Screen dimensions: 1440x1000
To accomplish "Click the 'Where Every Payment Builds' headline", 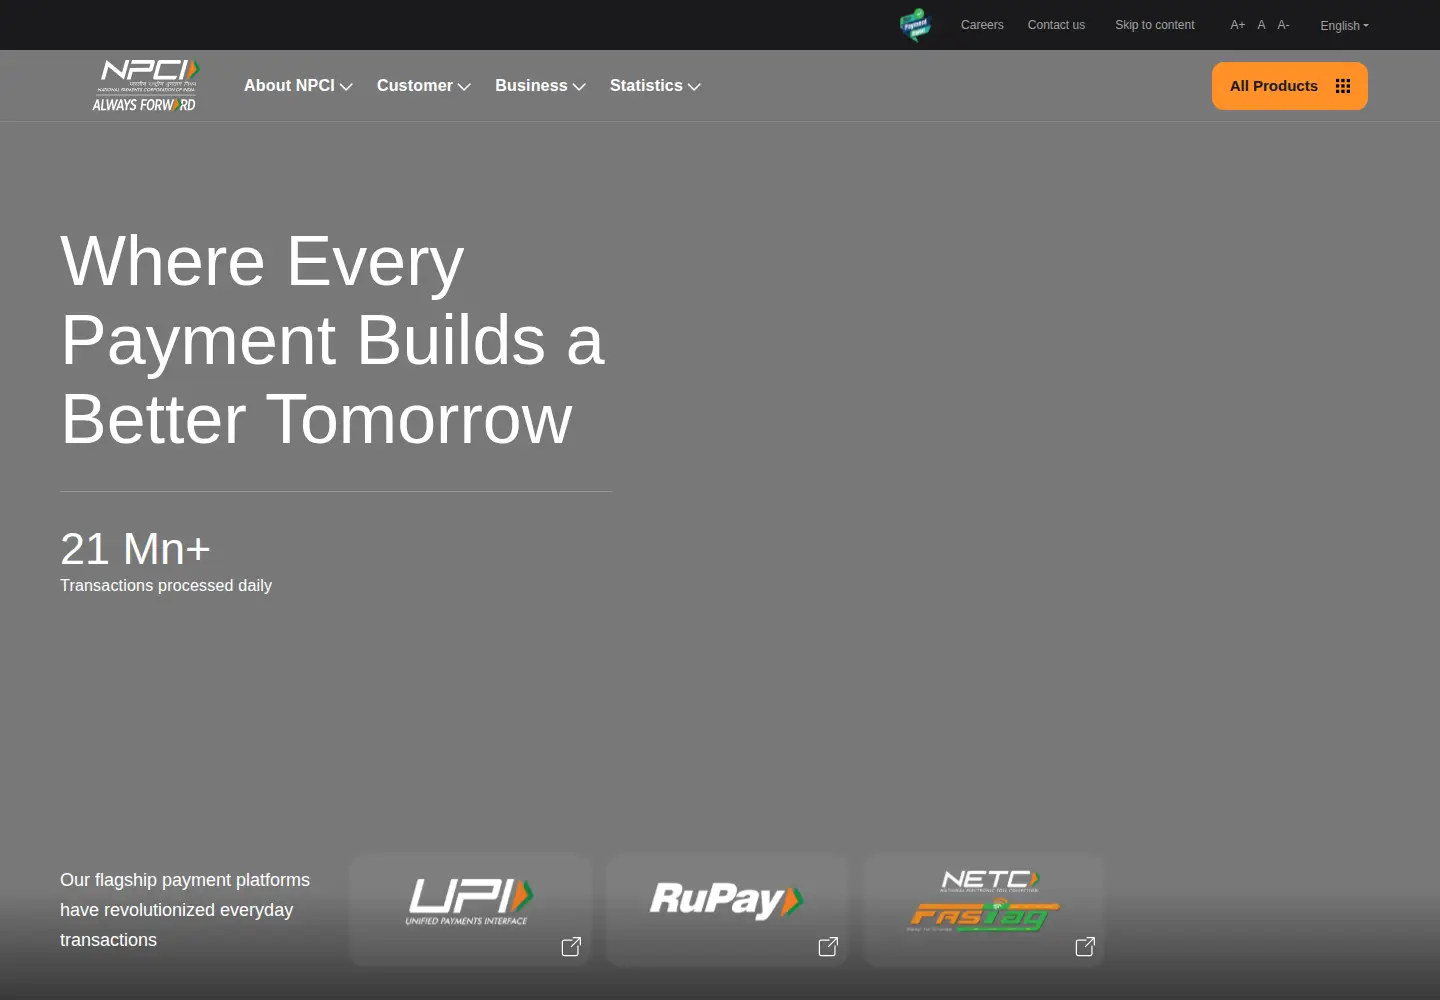I will point(333,340).
